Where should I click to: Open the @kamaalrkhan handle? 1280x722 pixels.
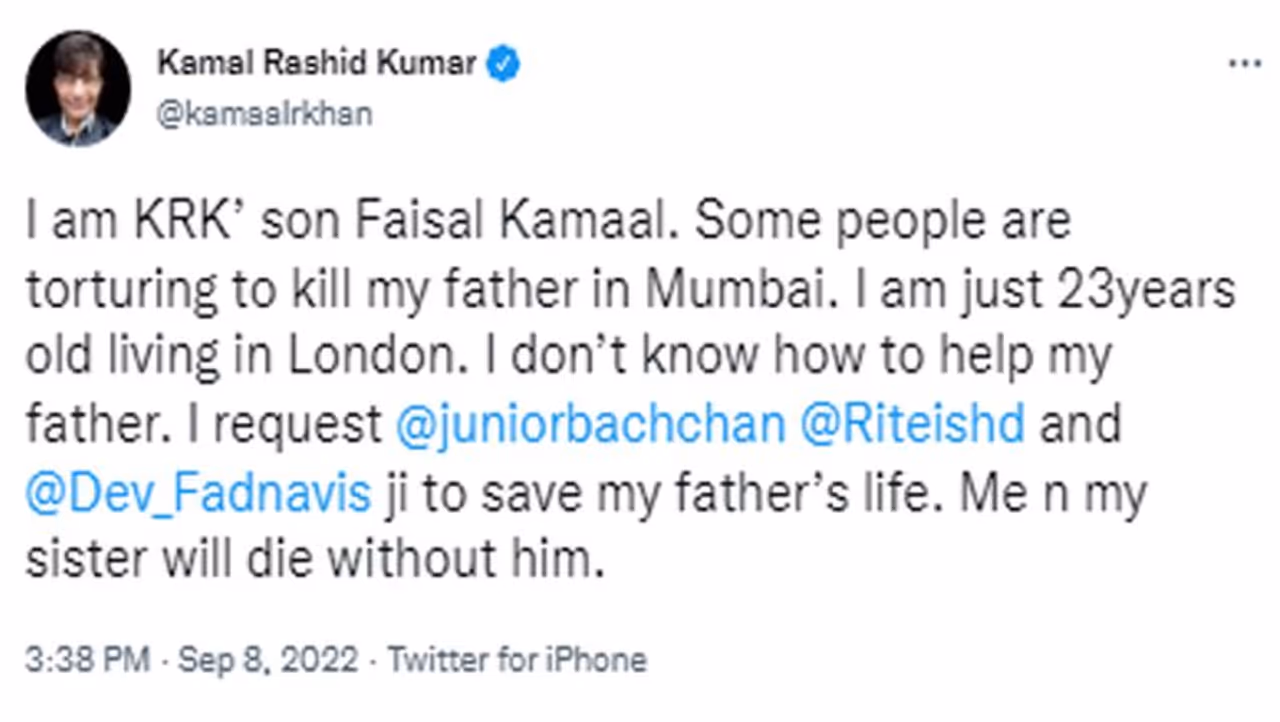264,114
